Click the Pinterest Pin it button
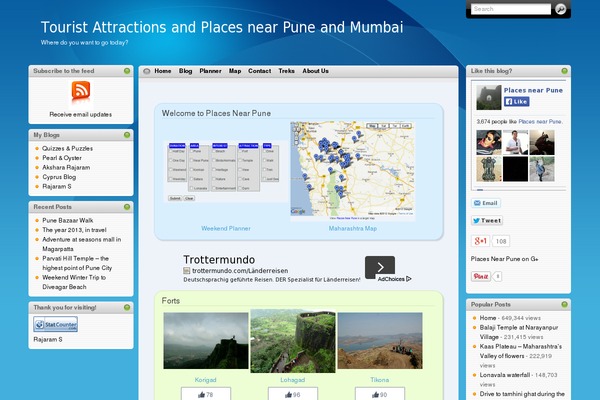600x400 pixels. tap(481, 276)
